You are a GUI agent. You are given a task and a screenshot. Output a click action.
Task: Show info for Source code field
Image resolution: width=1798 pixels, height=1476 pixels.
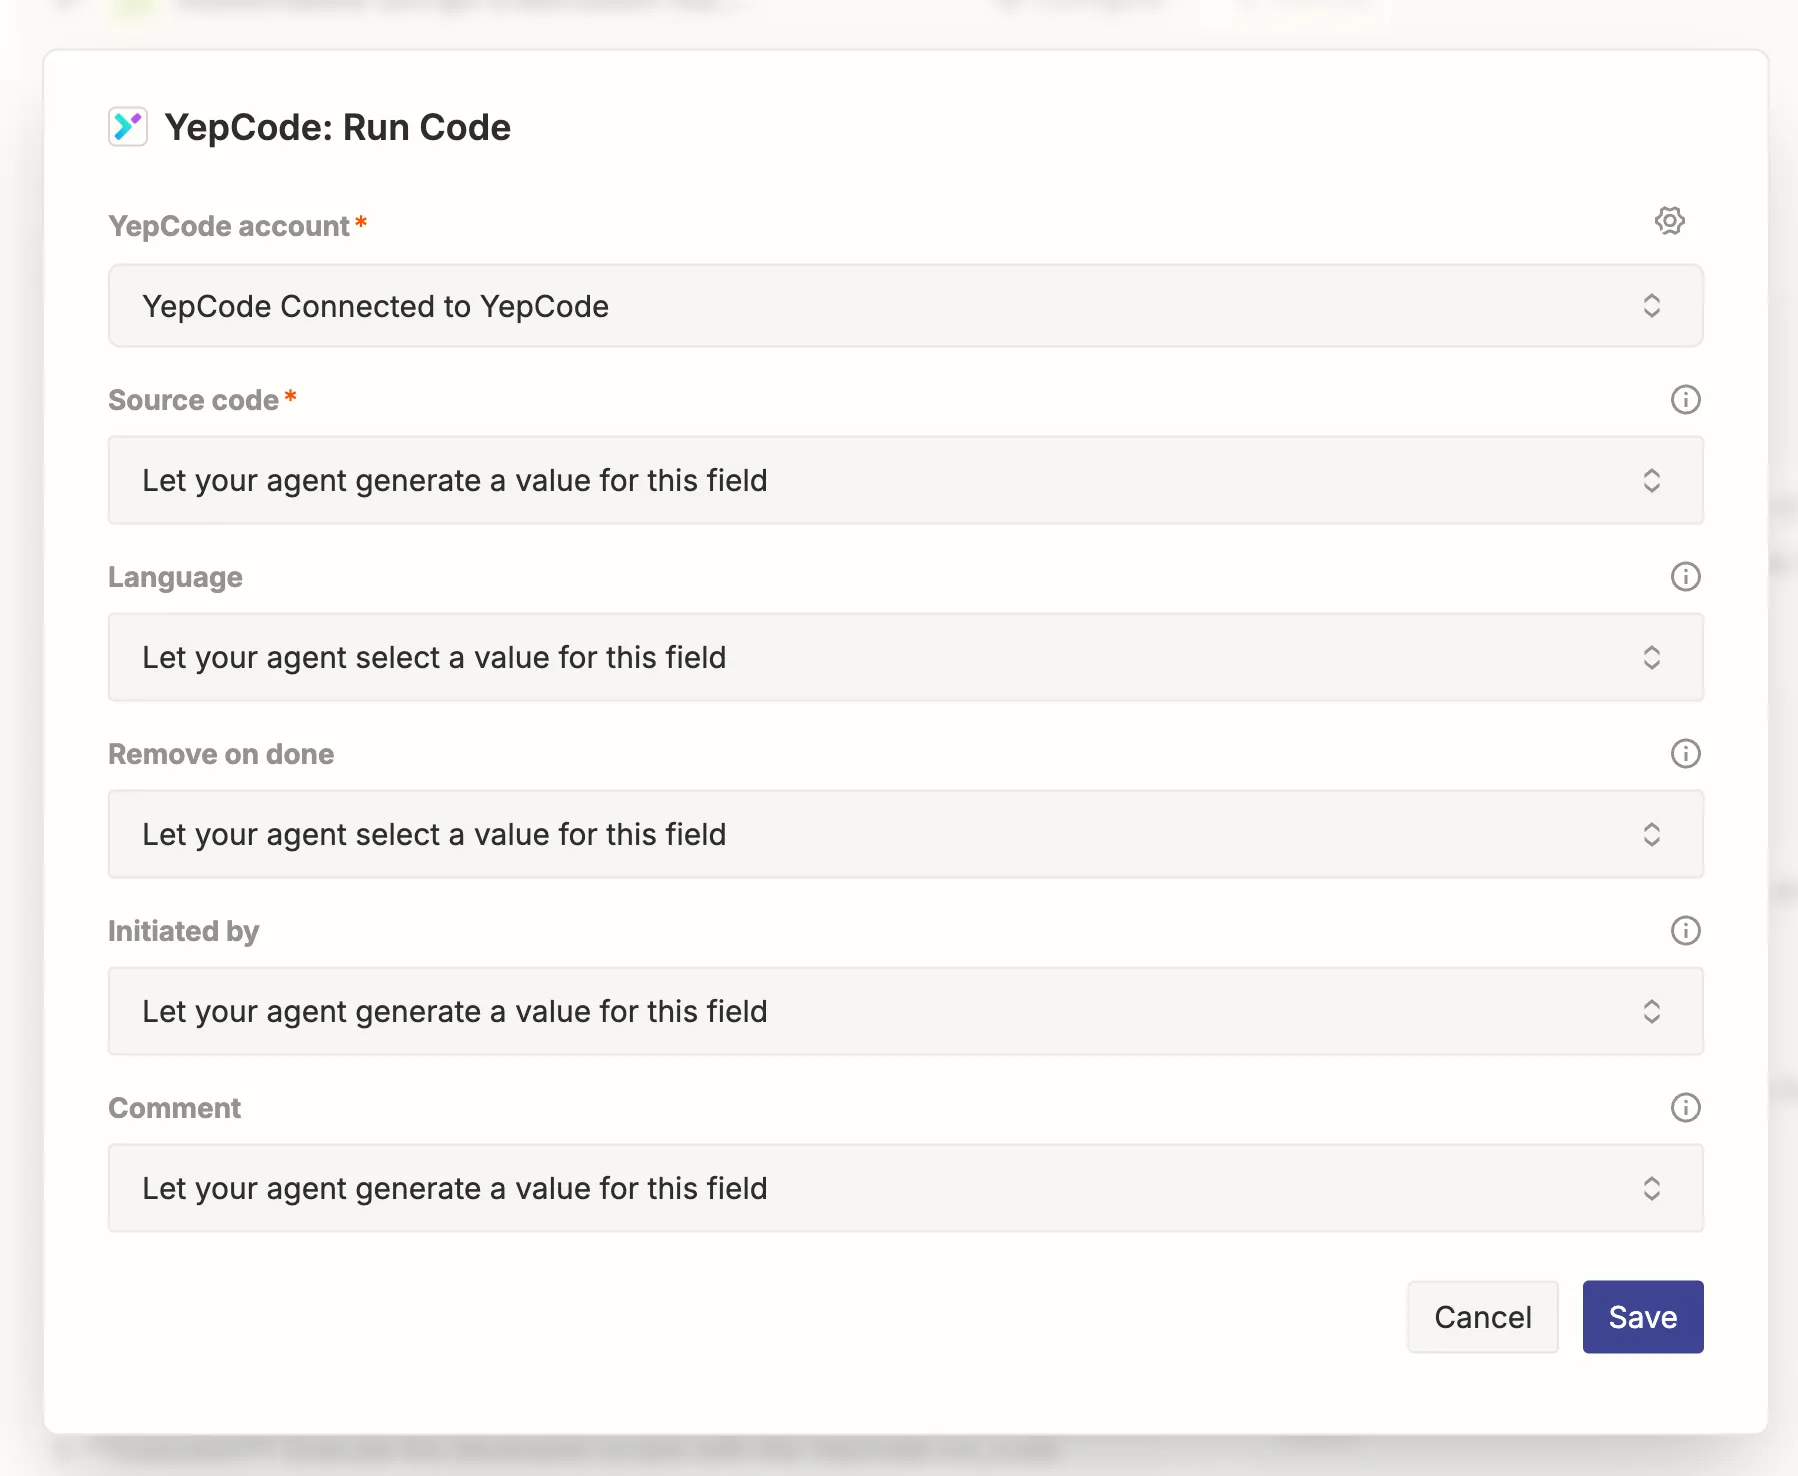(x=1685, y=400)
